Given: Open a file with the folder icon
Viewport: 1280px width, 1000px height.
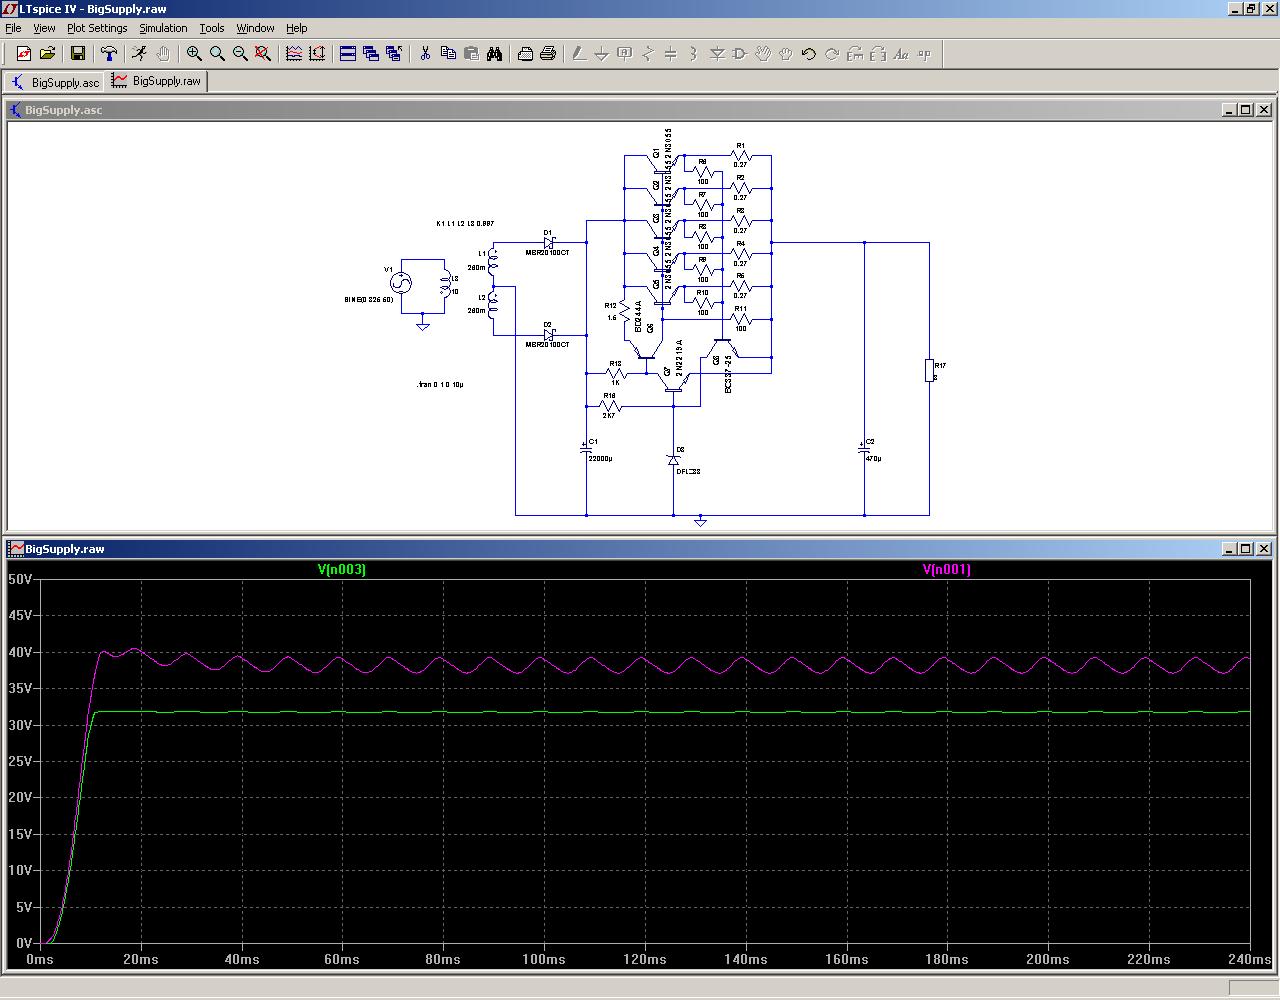Looking at the screenshot, I should click(47, 54).
